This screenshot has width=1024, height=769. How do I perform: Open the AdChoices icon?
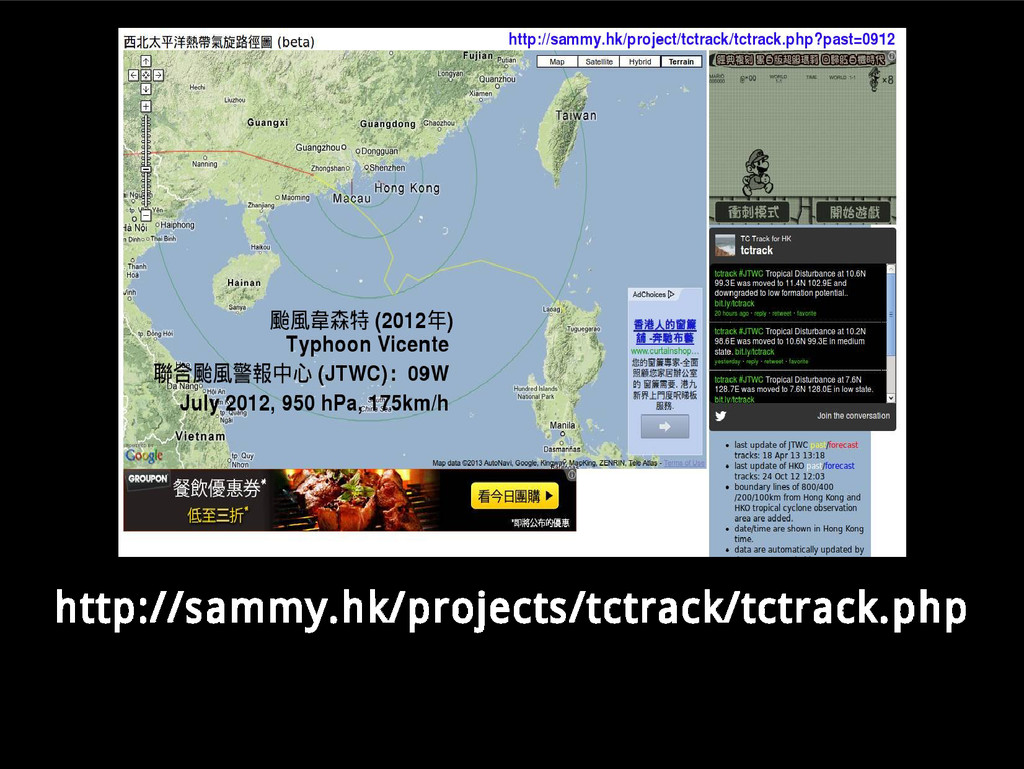click(671, 294)
